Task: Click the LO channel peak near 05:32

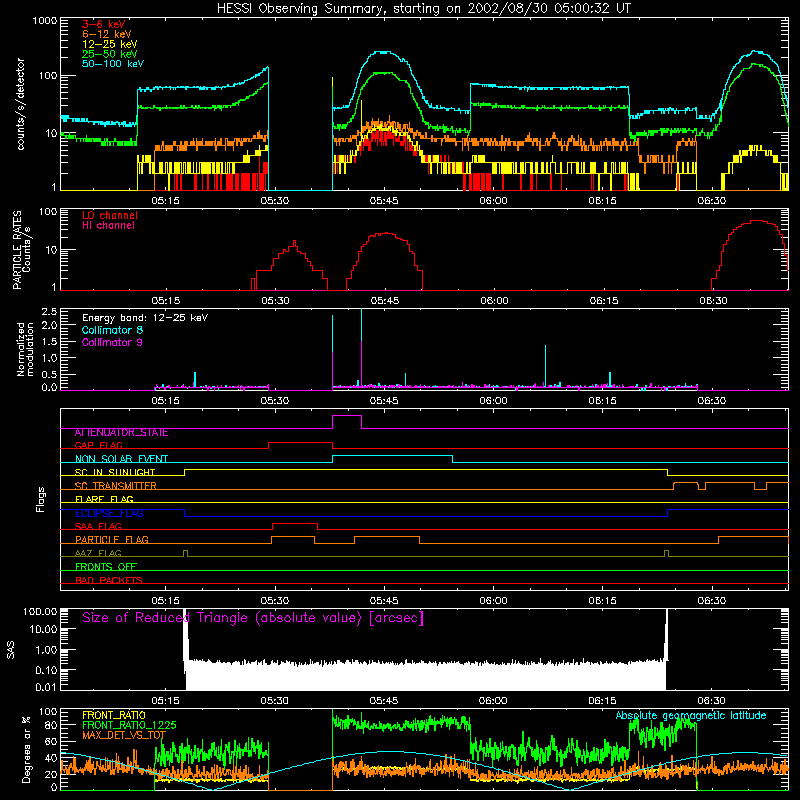Action: (294, 243)
